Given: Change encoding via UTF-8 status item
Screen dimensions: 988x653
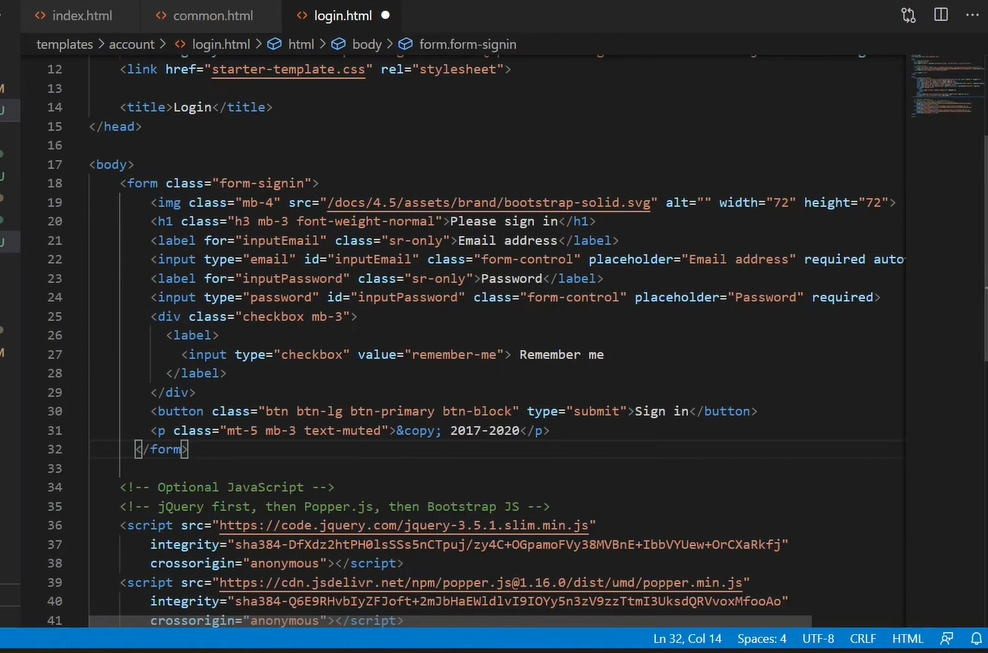Looking at the screenshot, I should coord(818,639).
